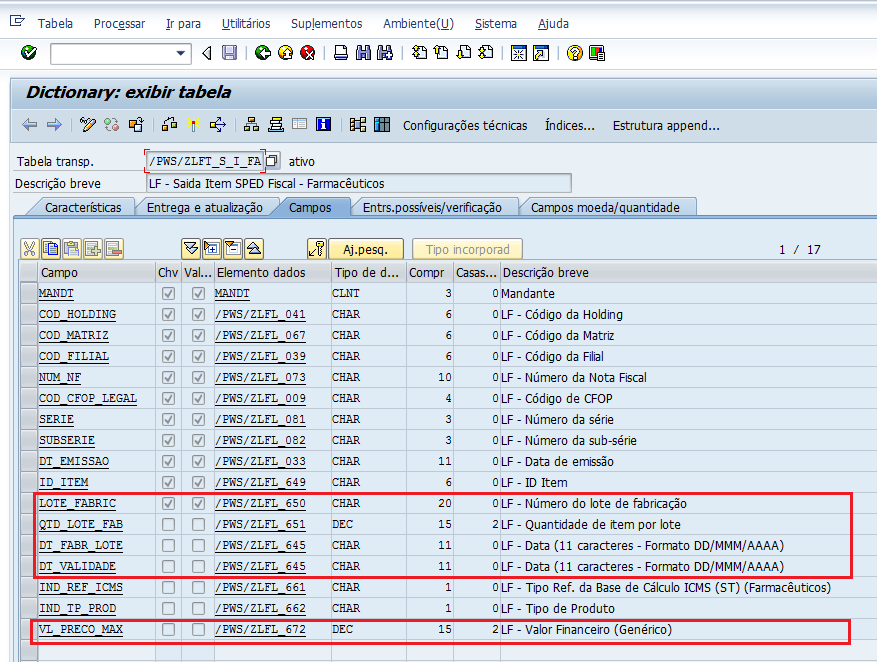
Task: Click the green Enter checkmark icon
Action: pos(29,53)
